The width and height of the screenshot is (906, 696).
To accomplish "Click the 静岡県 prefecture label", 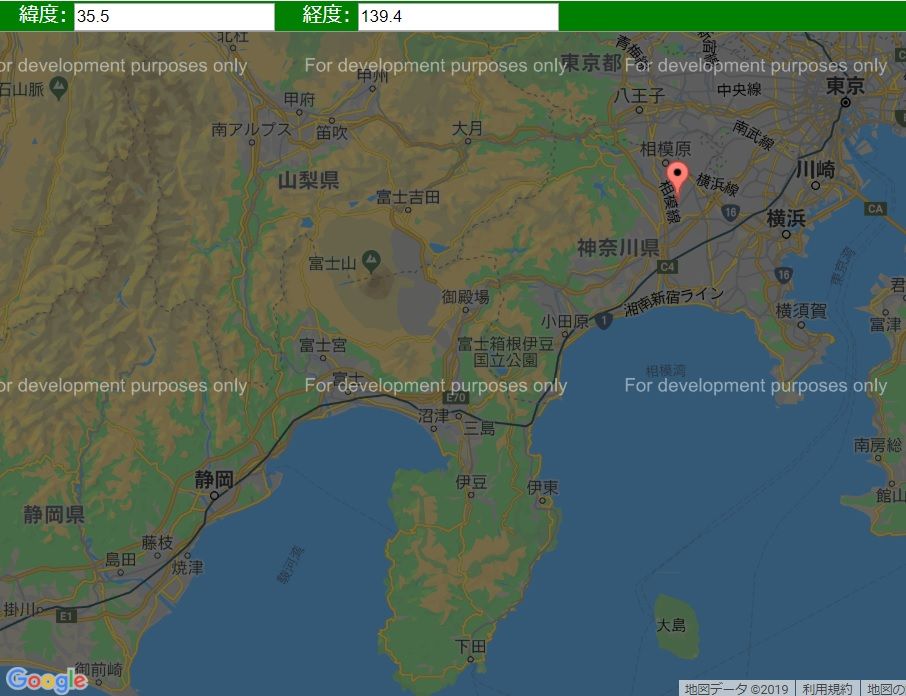I will (54, 514).
